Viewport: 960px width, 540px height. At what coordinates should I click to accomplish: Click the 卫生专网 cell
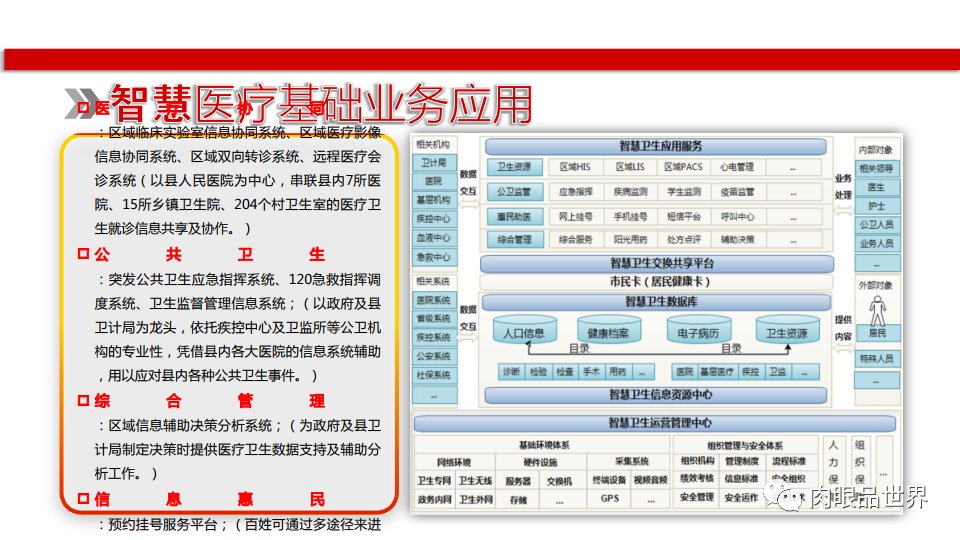click(x=435, y=481)
